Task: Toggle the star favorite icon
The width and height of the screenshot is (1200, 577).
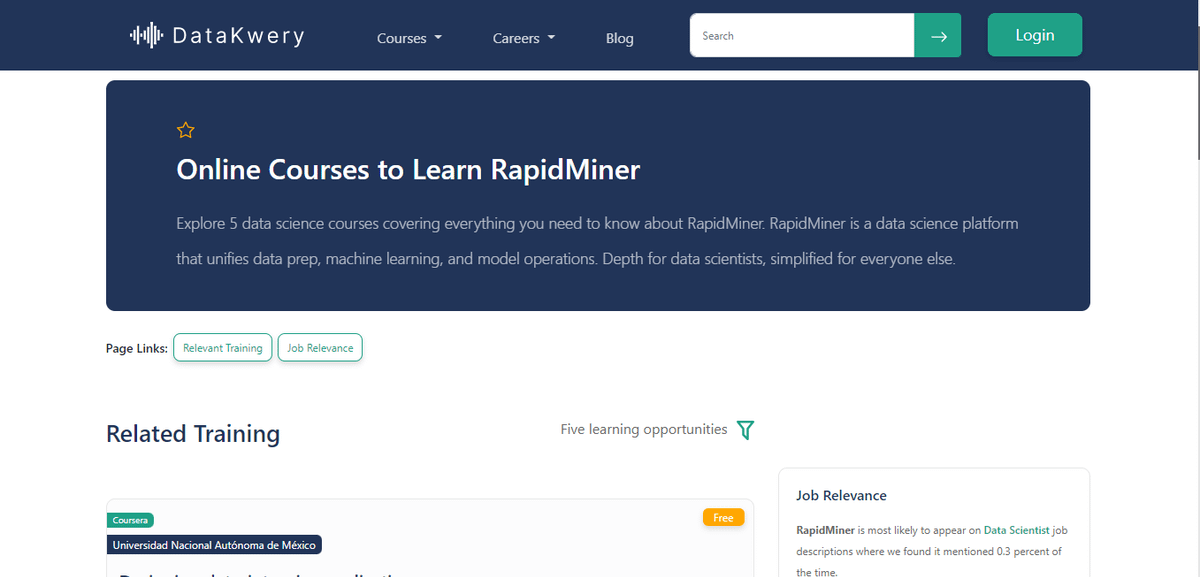Action: (185, 130)
